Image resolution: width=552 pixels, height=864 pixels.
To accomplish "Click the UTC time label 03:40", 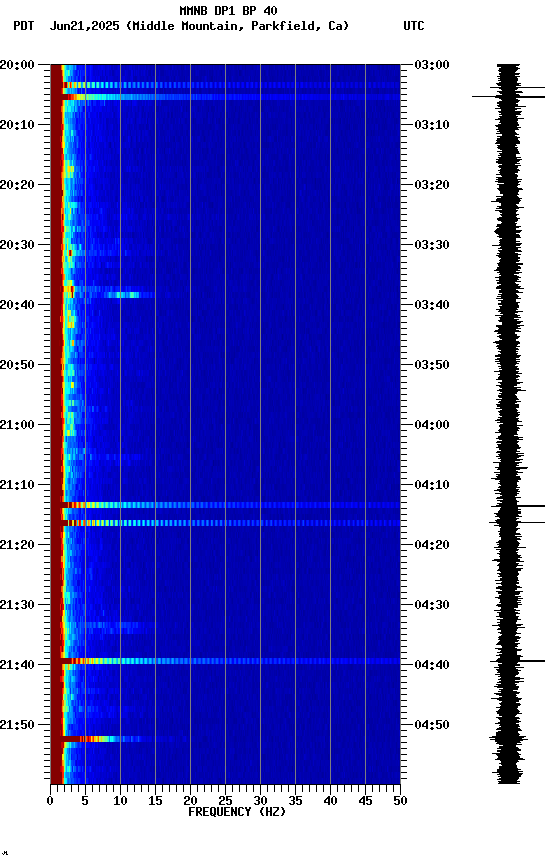I will click(x=432, y=305).
